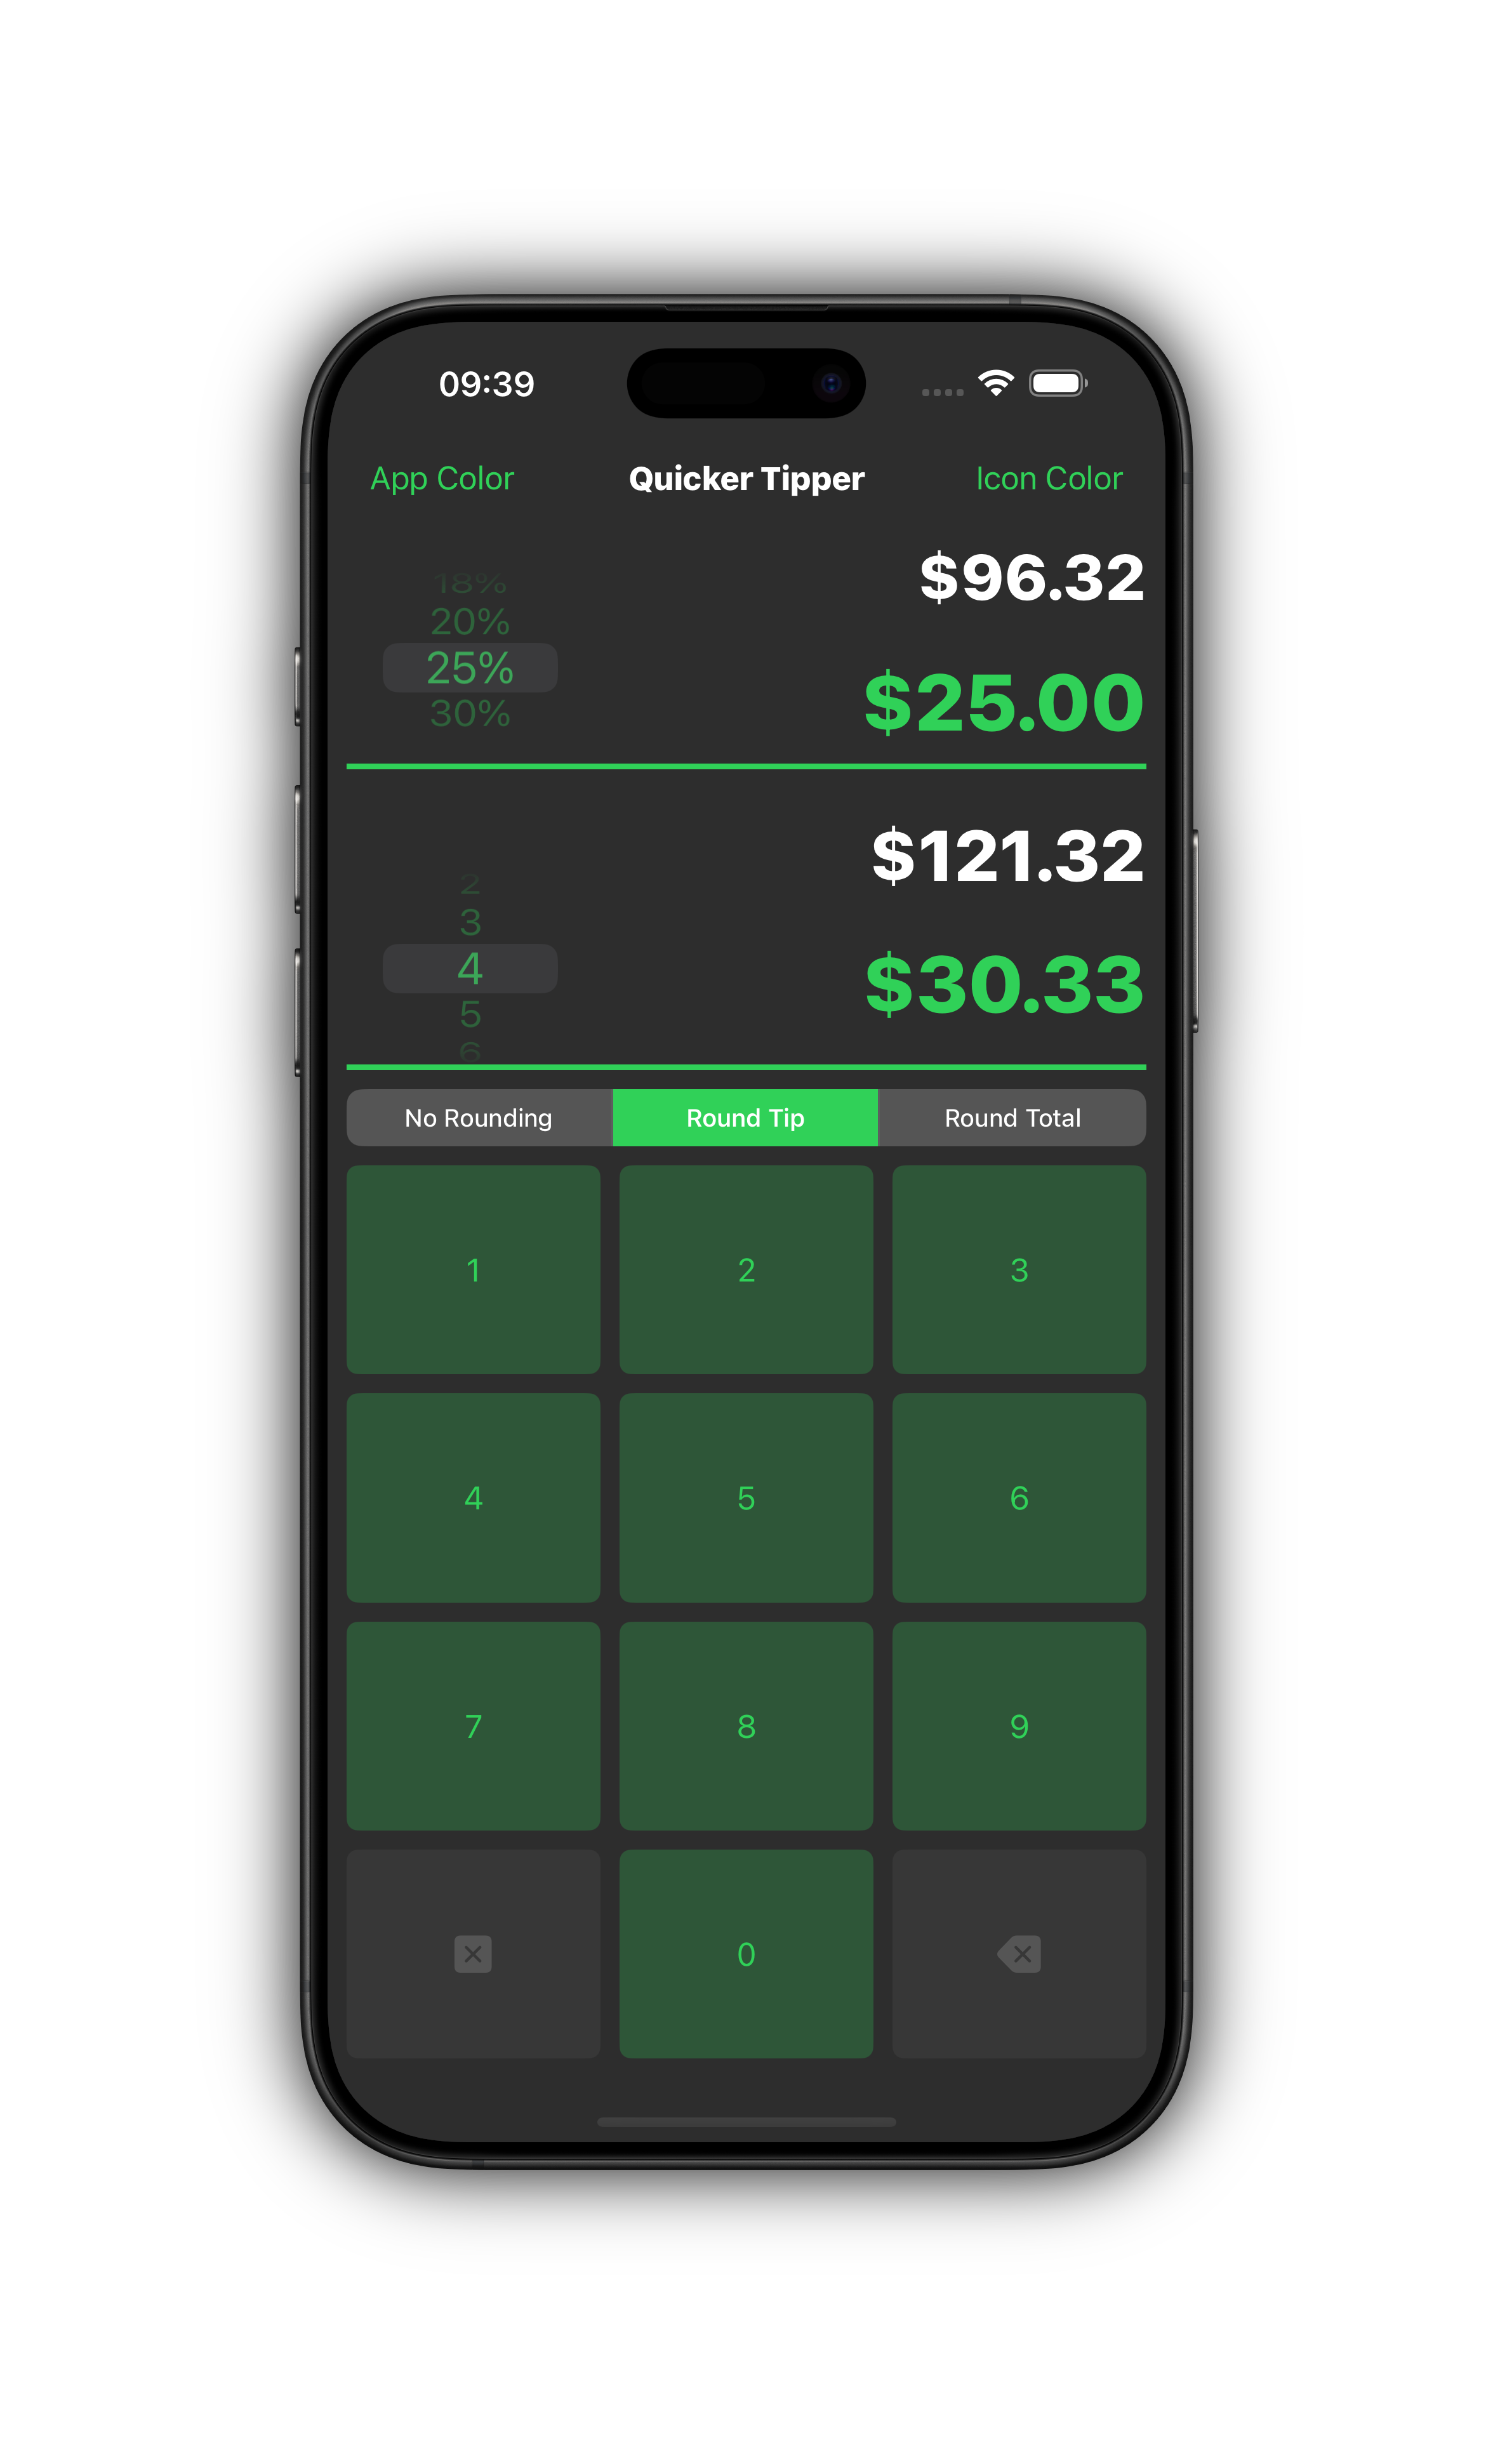Viewport: 1493px width, 2464px height.
Task: Select the Quicker Tipper title area
Action: 746,475
